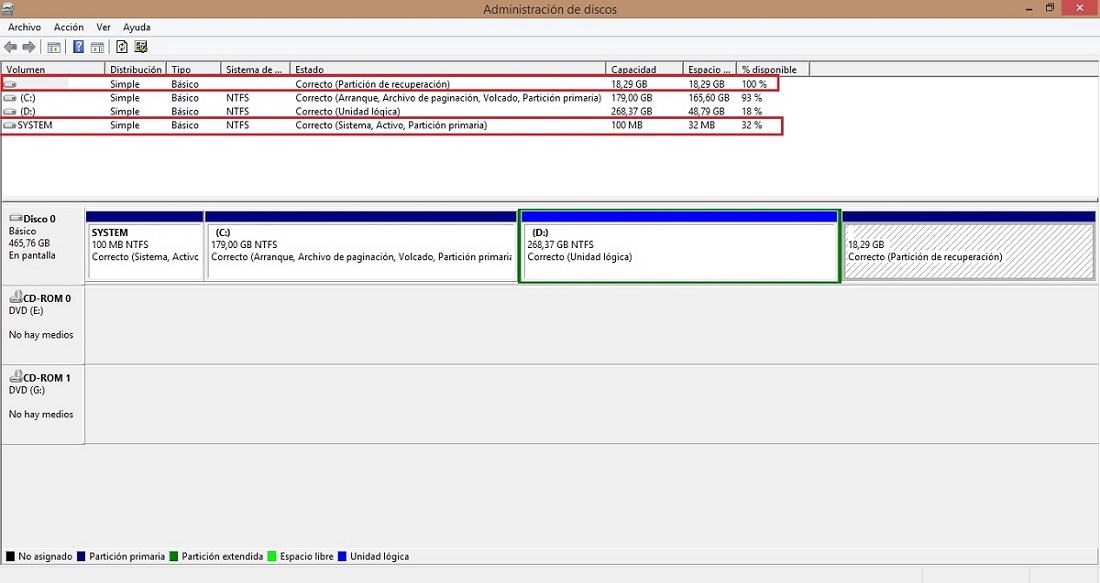Open the view settings toolbar icon

point(141,47)
